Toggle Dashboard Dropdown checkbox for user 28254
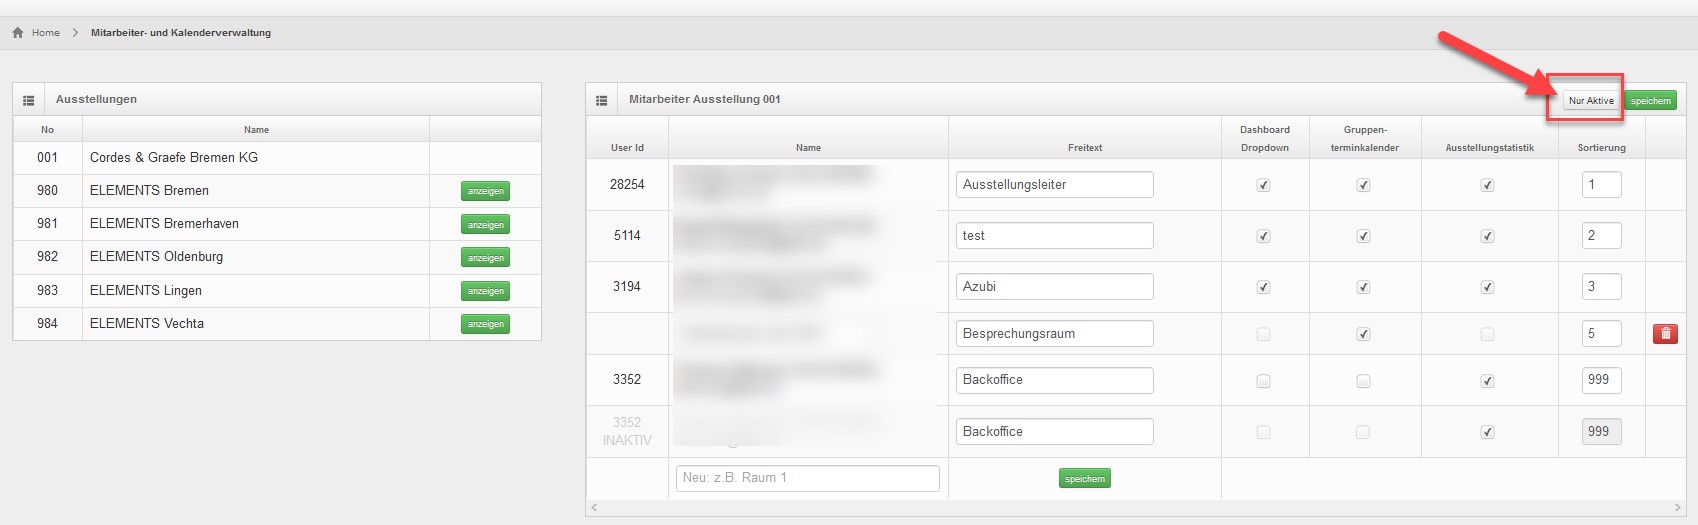 (1264, 185)
